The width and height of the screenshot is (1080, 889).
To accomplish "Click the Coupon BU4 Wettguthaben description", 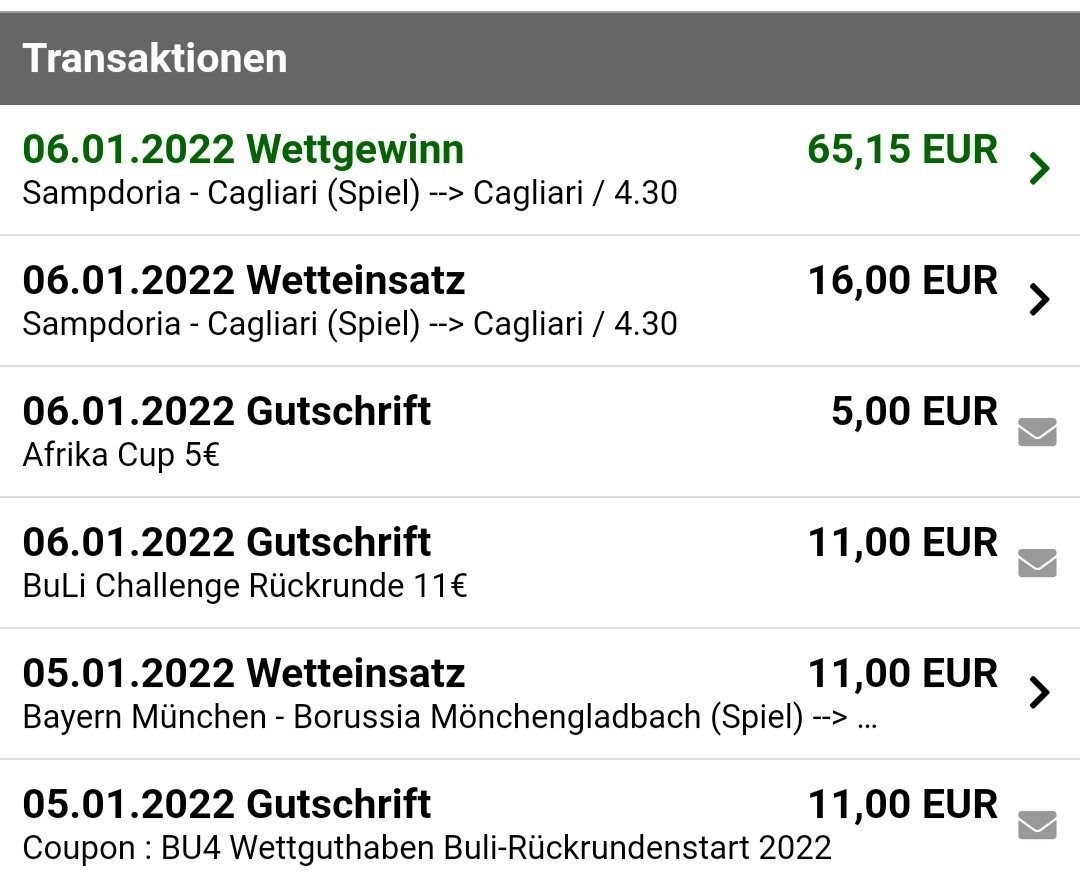I will pos(427,848).
